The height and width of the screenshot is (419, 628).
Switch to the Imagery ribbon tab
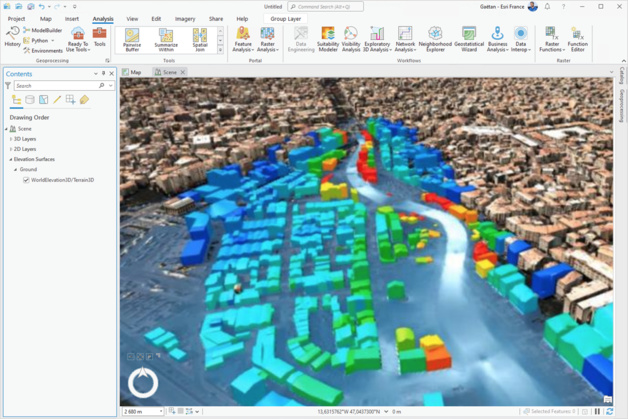pos(185,19)
